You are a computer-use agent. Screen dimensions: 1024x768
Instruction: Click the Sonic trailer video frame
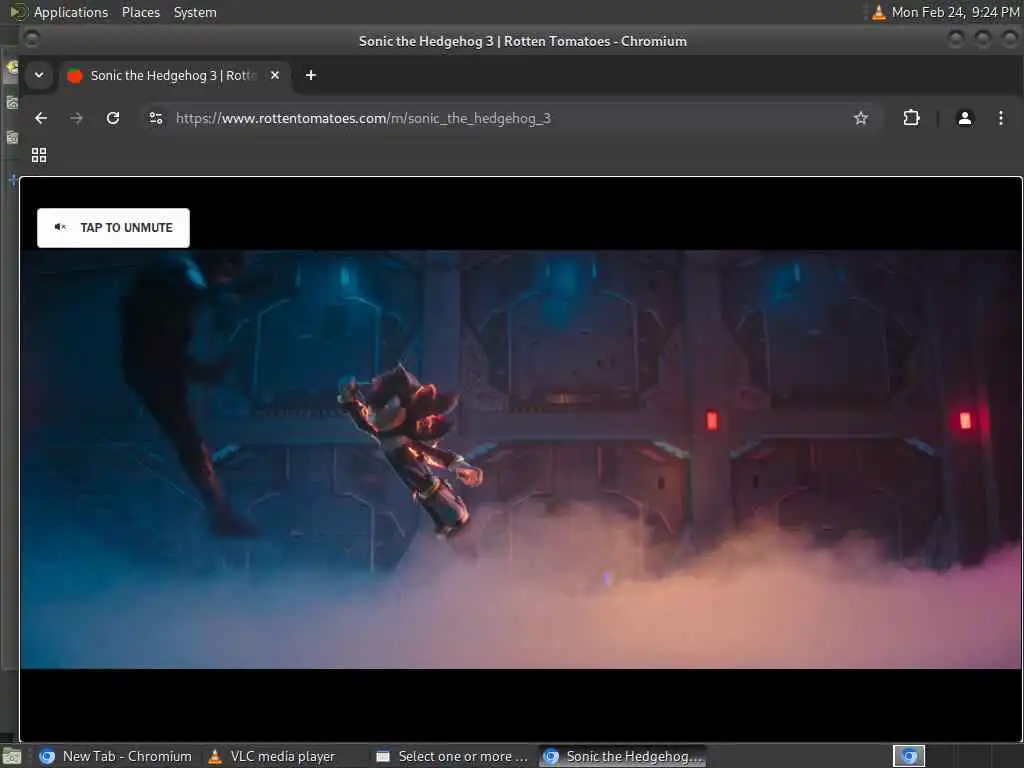point(520,459)
